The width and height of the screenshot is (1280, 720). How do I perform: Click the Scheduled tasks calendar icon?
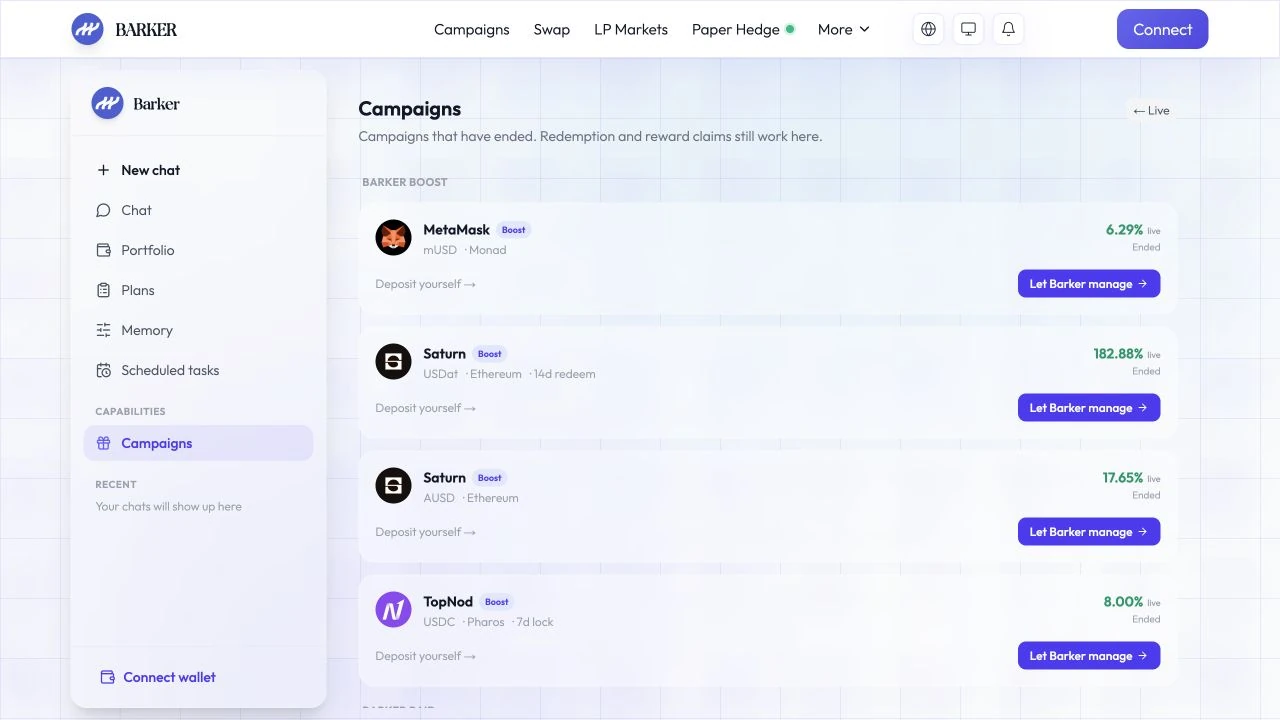103,370
